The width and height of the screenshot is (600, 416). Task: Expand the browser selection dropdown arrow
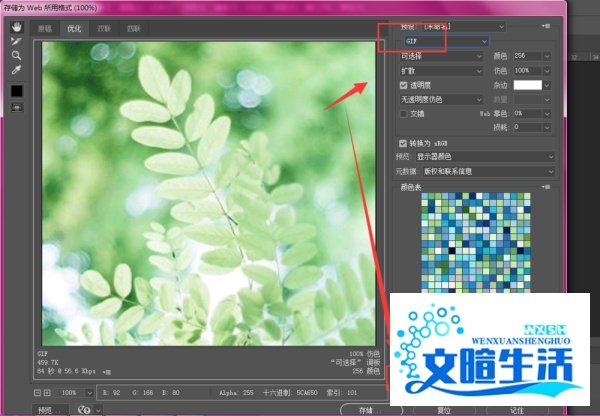pos(98,410)
